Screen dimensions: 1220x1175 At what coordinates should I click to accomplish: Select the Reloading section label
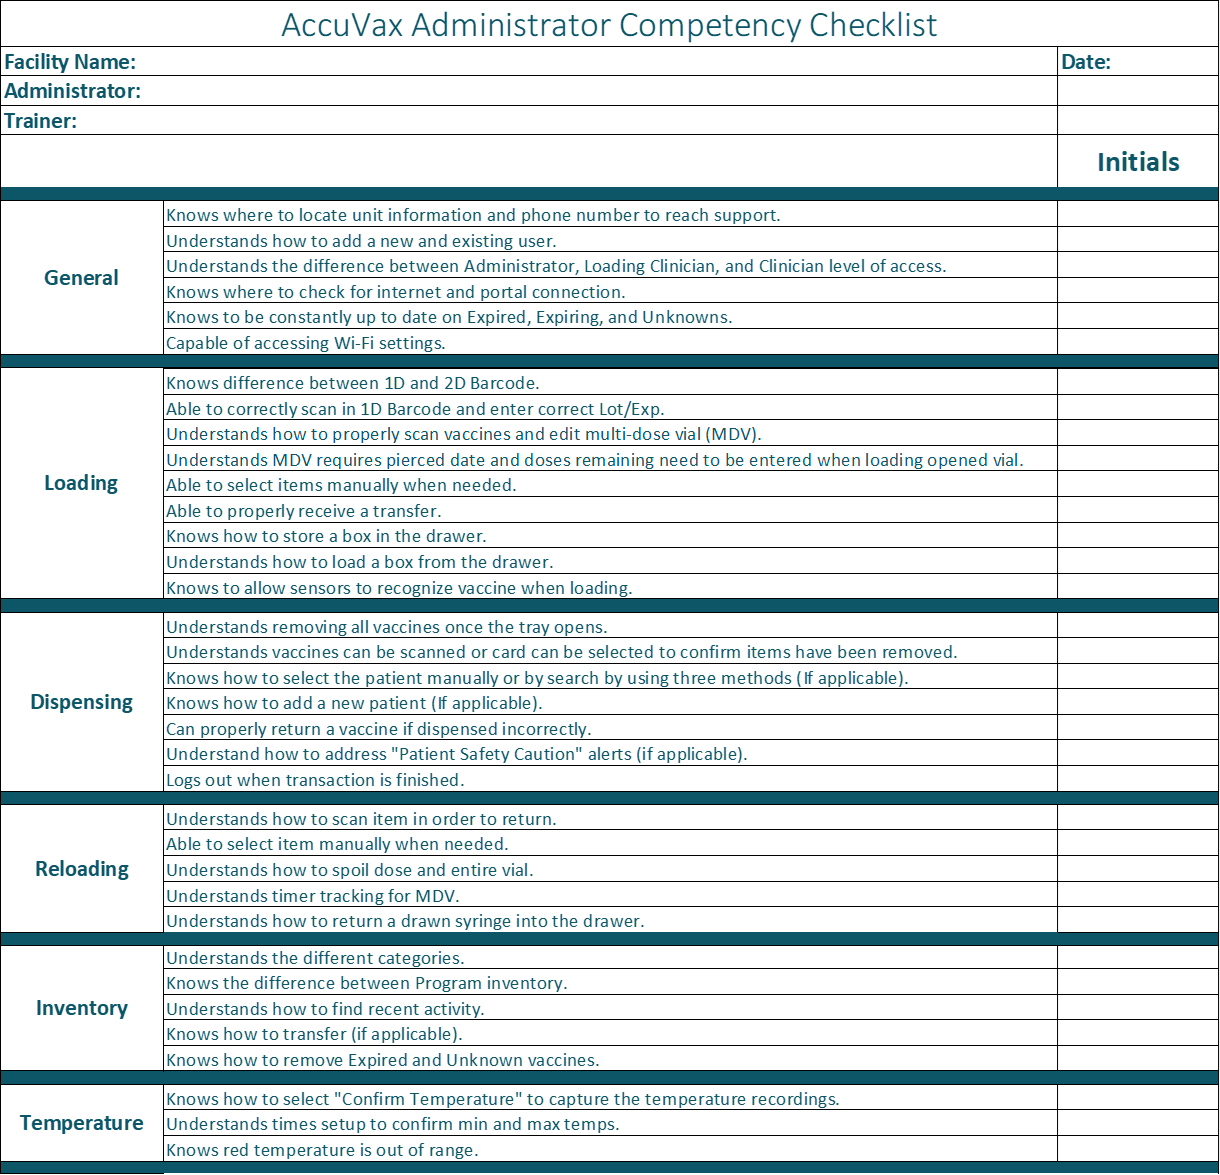click(81, 869)
